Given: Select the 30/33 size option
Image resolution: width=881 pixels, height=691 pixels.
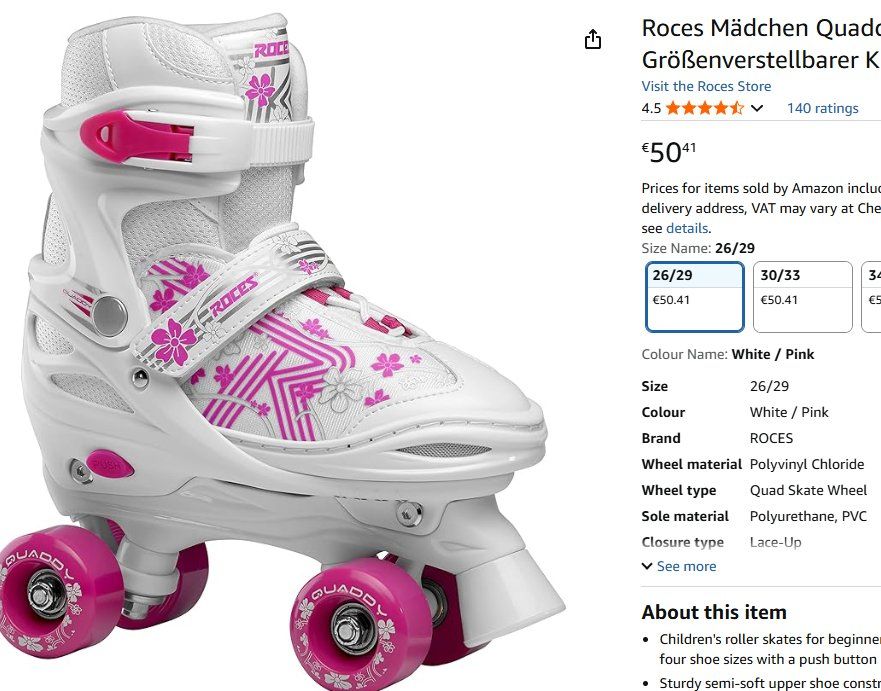Looking at the screenshot, I should click(802, 297).
